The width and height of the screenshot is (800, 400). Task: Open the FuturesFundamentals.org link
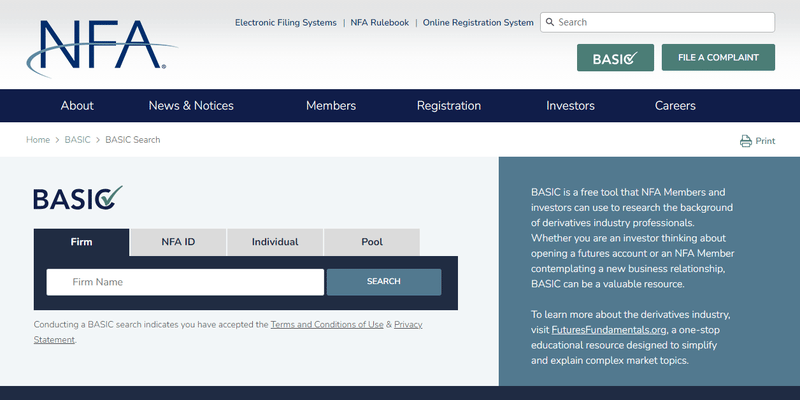point(609,330)
